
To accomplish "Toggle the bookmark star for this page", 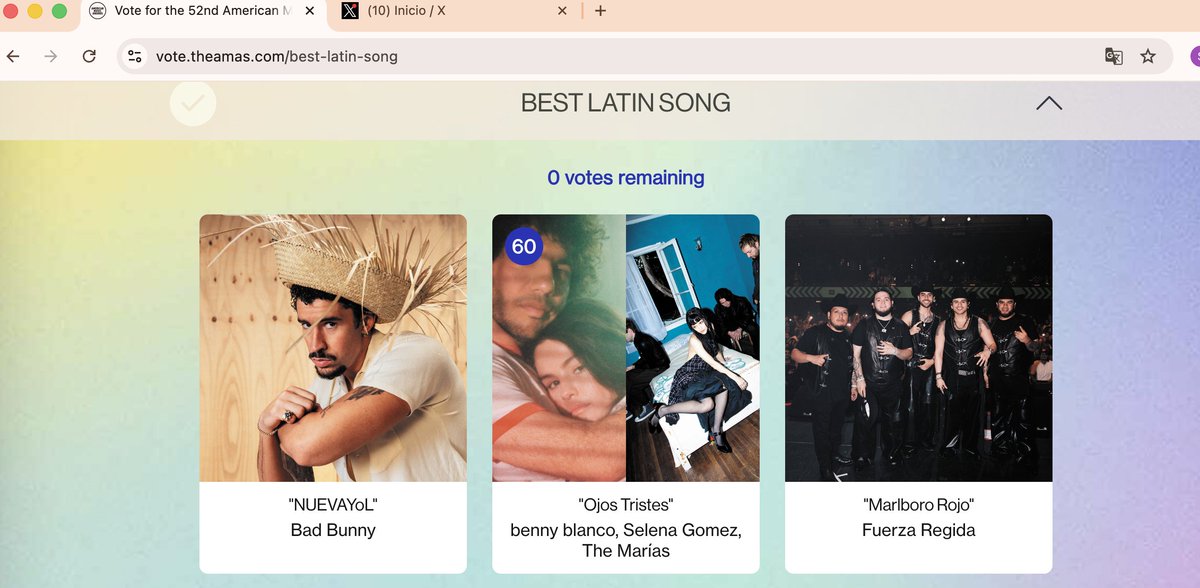I will [x=1148, y=57].
